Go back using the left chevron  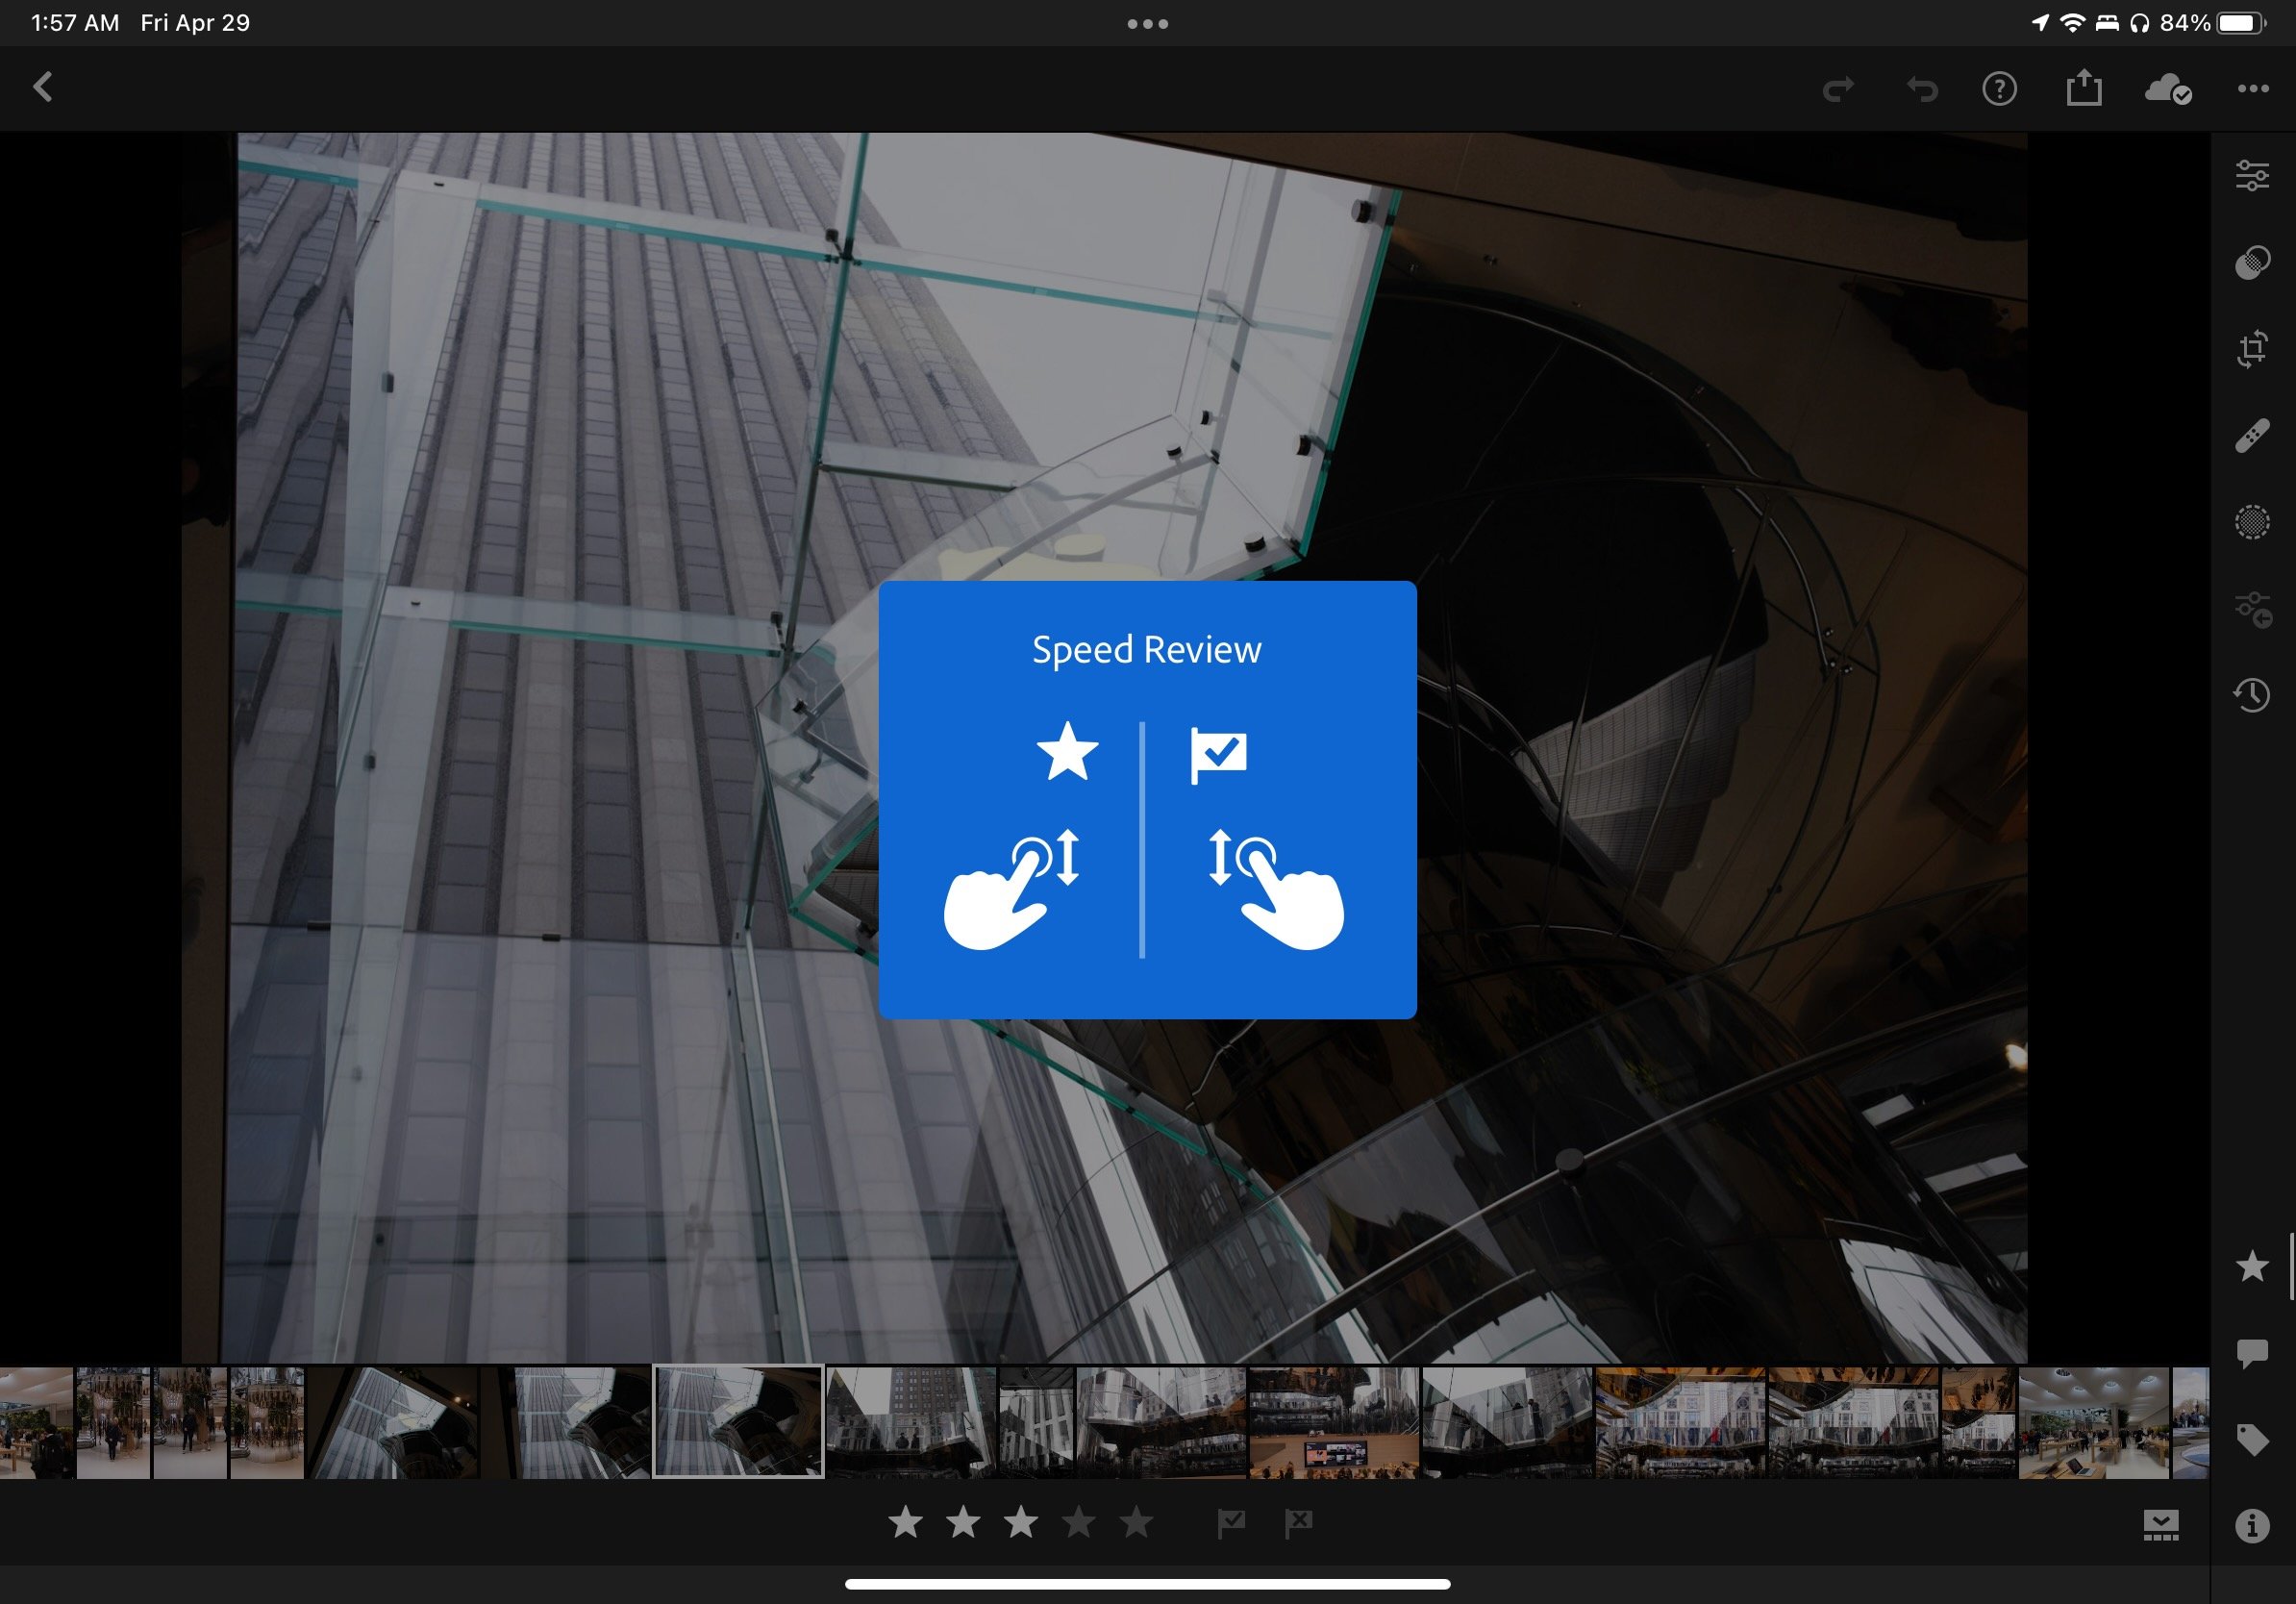point(43,87)
